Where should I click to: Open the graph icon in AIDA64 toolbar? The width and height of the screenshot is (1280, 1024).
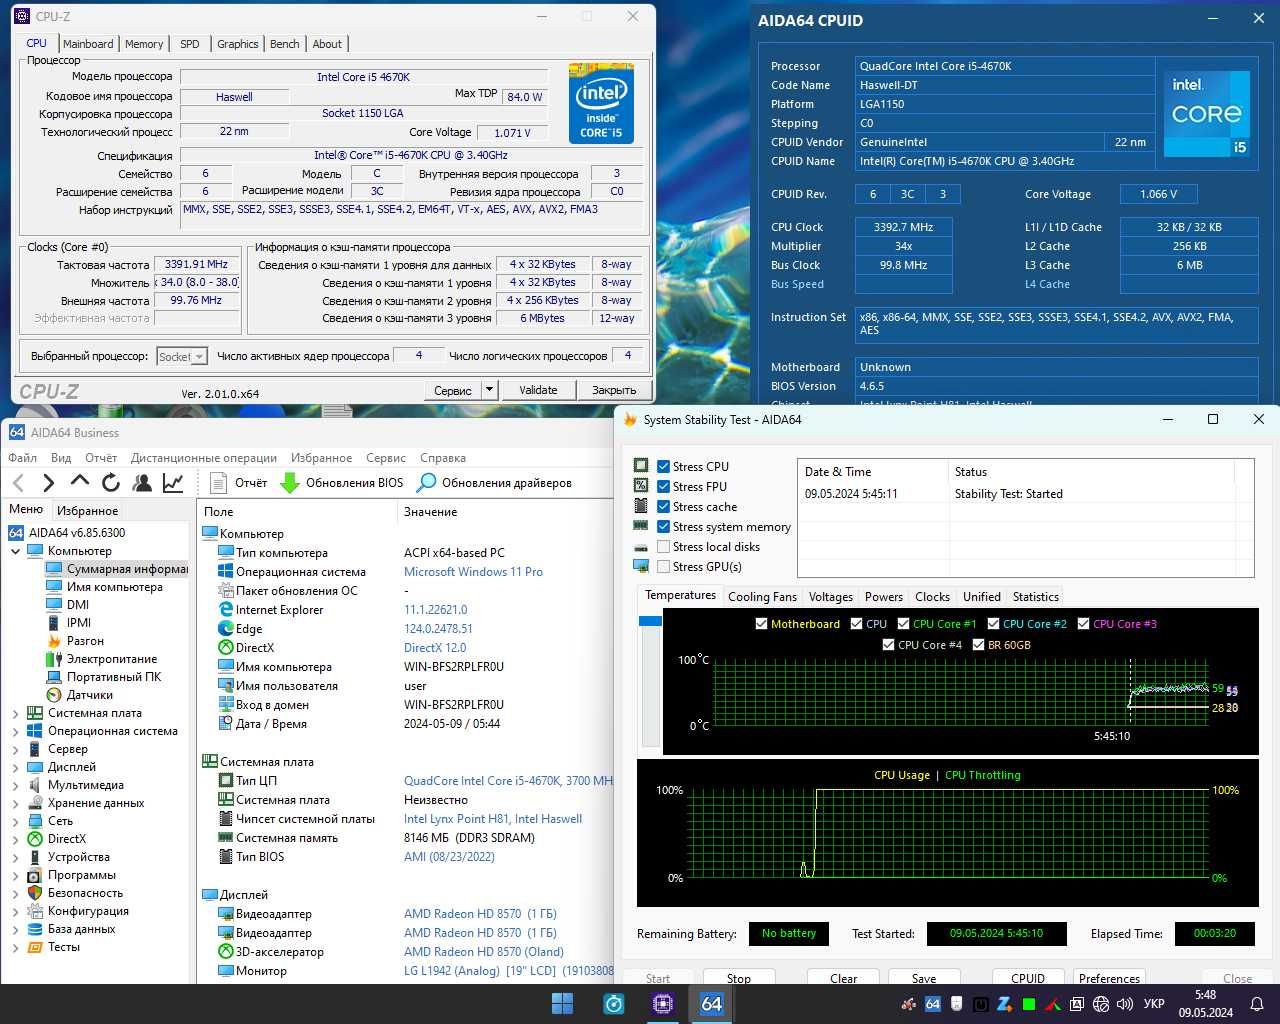click(173, 483)
